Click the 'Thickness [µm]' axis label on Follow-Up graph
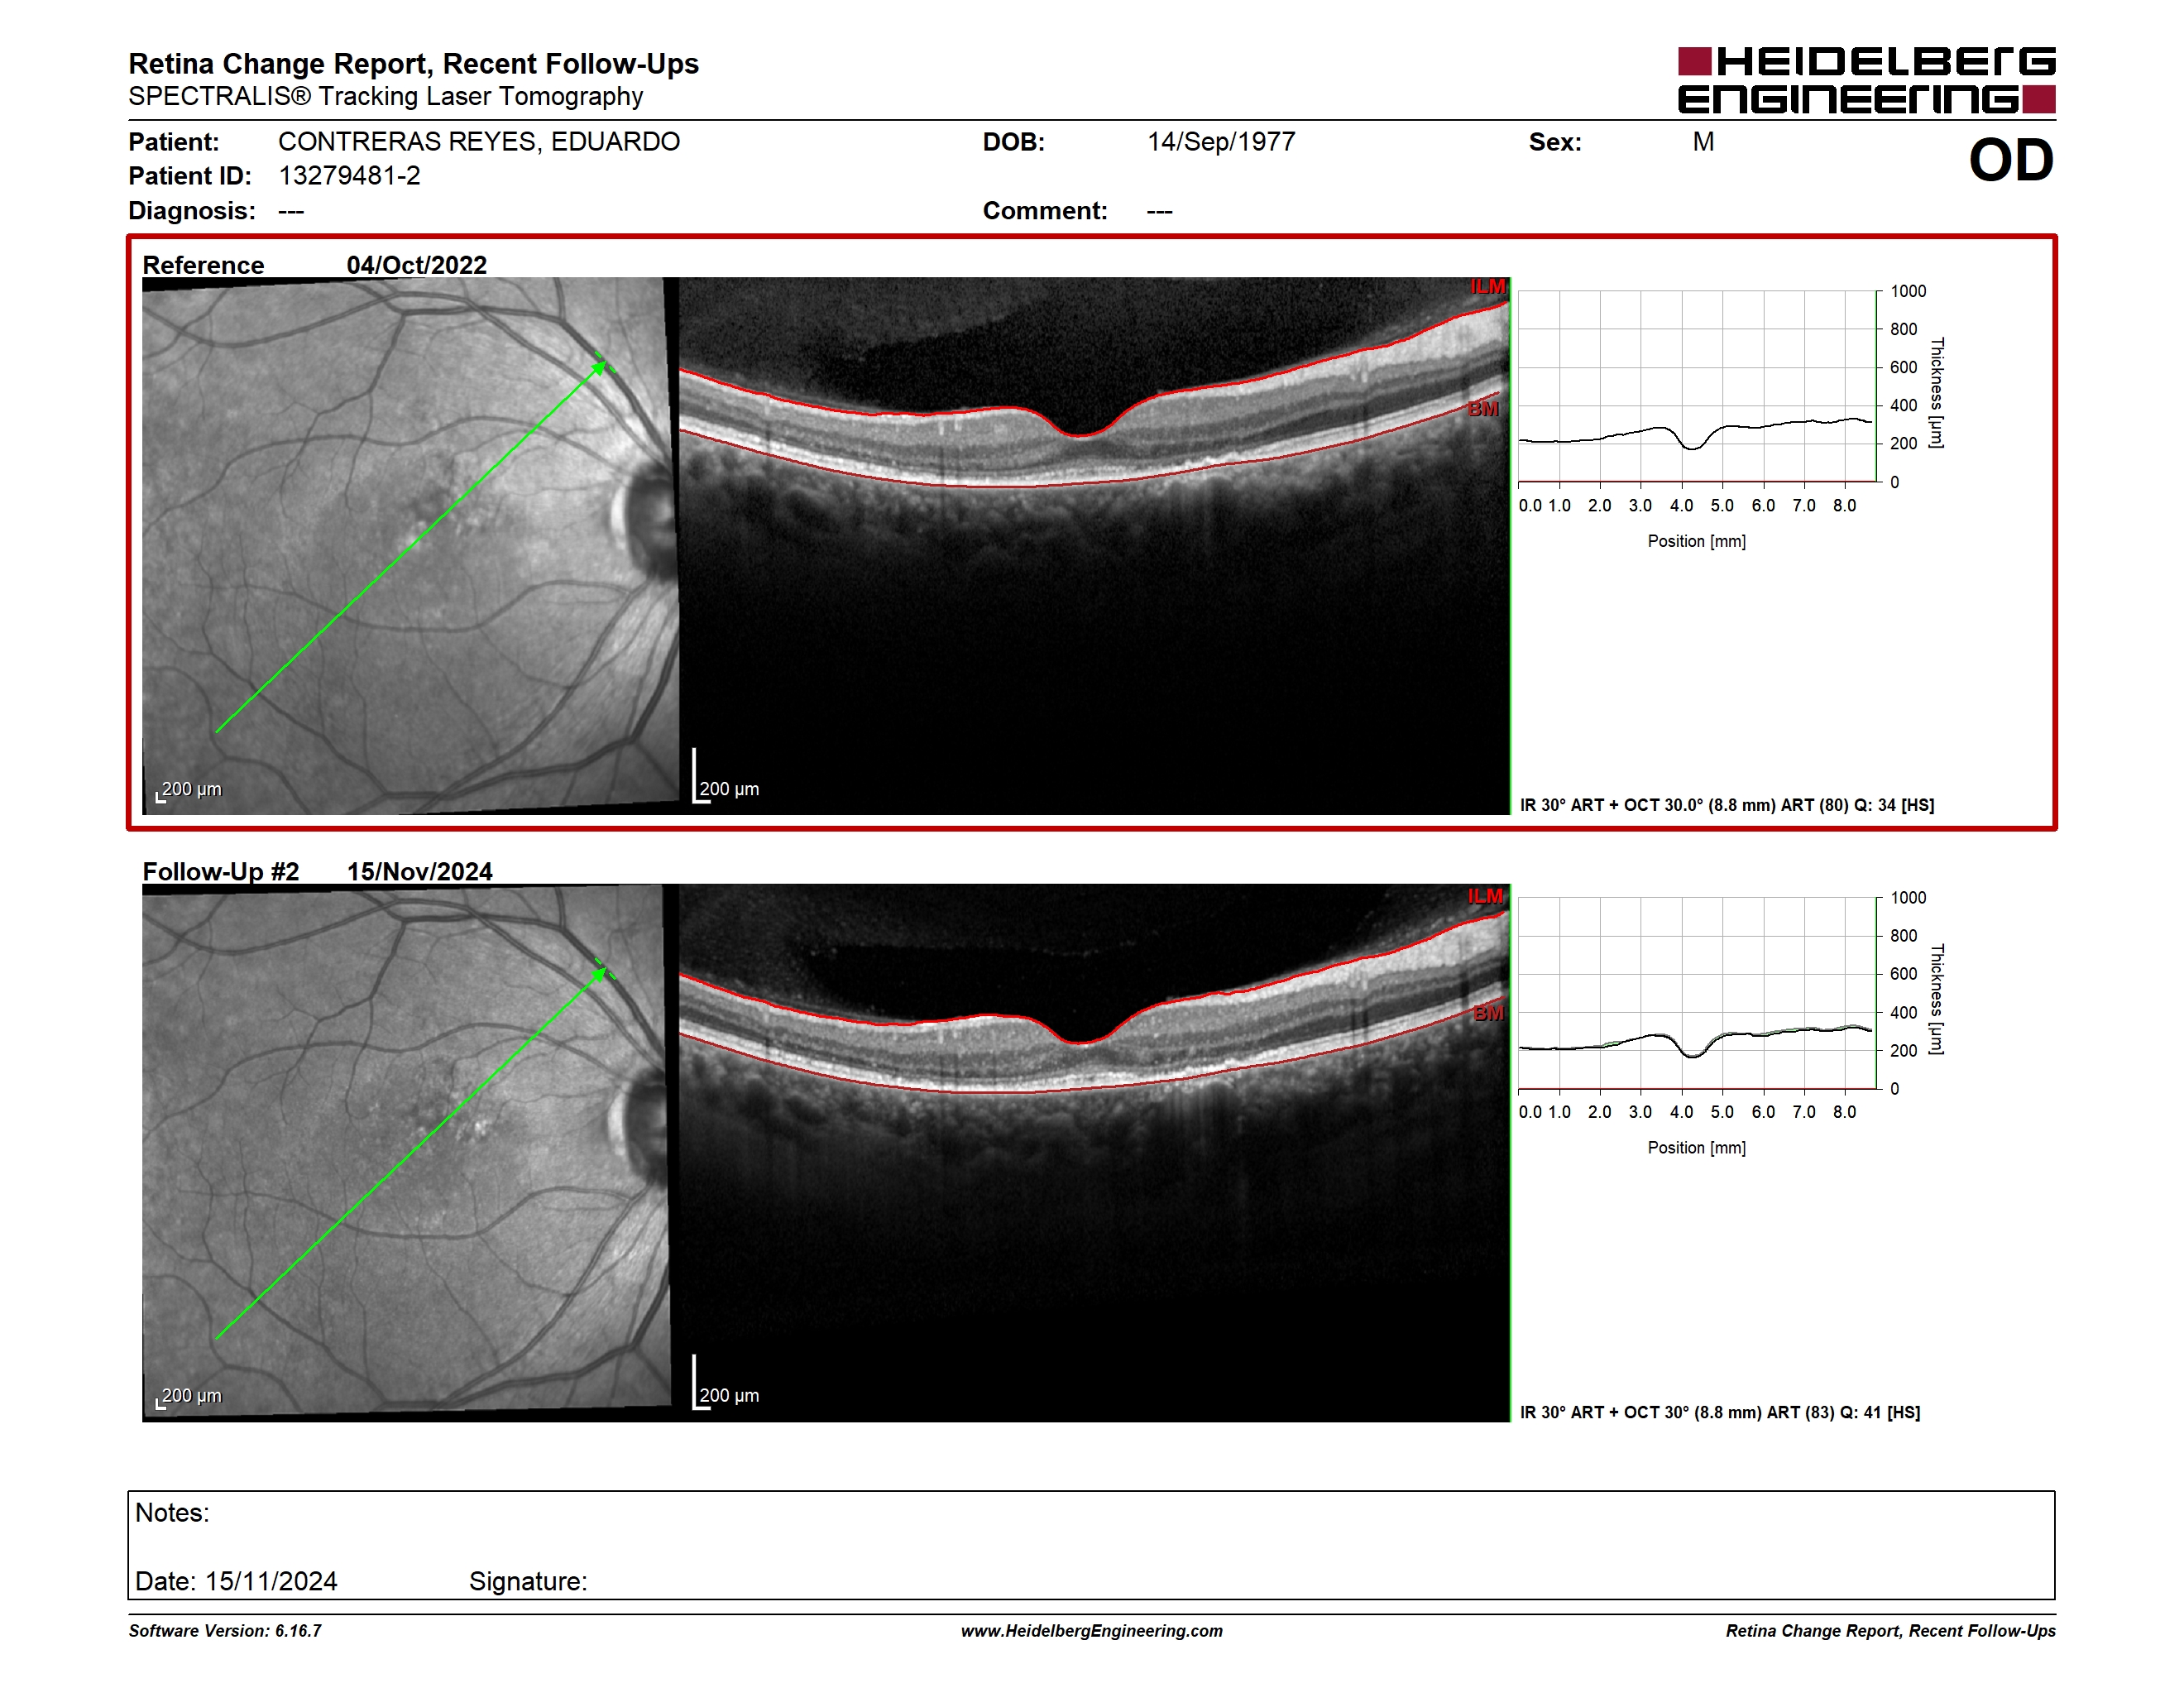Image resolution: width=2184 pixels, height=1688 pixels. point(1937,999)
